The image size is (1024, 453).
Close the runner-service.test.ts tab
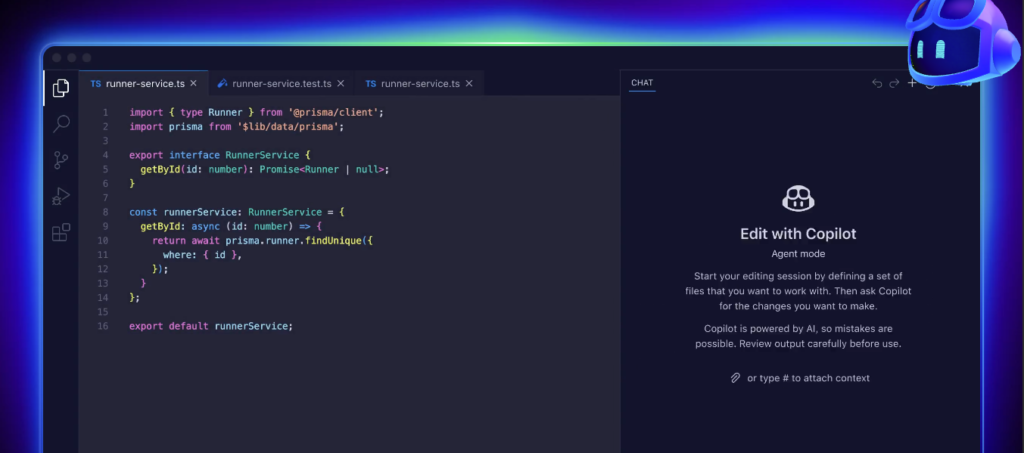point(340,84)
